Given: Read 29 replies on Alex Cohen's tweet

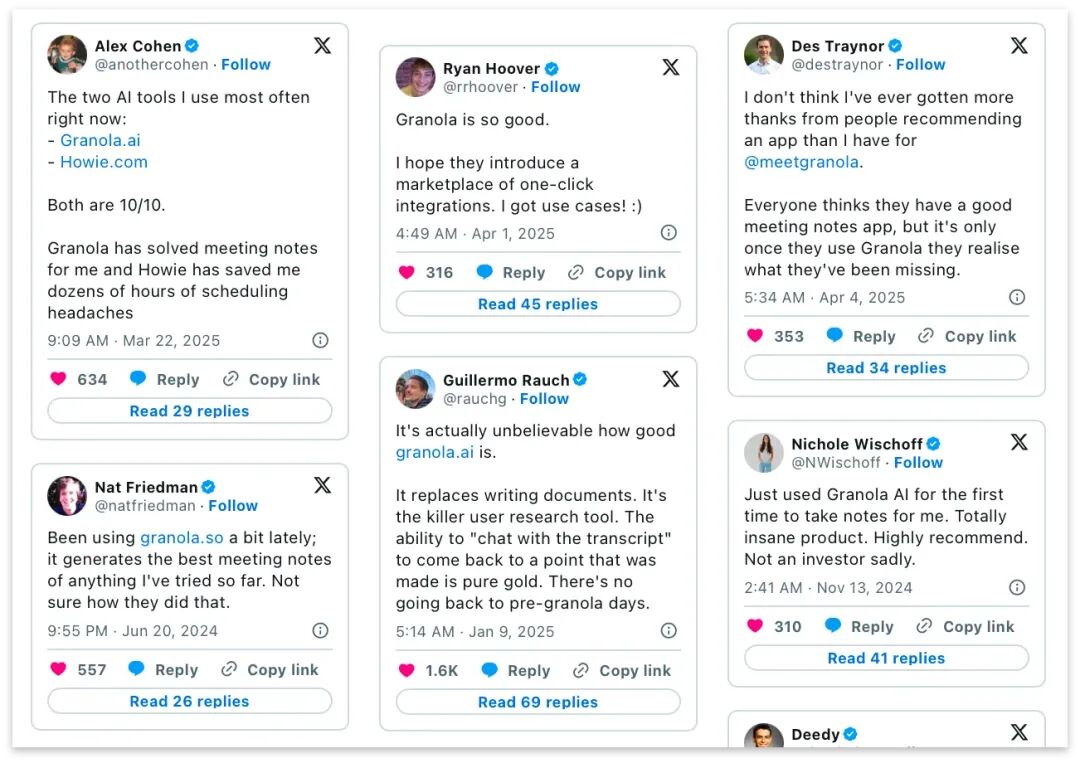Looking at the screenshot, I should click(x=189, y=411).
